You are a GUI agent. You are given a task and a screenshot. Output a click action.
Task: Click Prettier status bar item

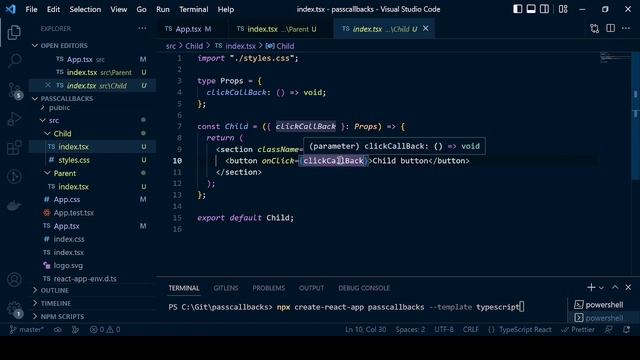(578, 329)
